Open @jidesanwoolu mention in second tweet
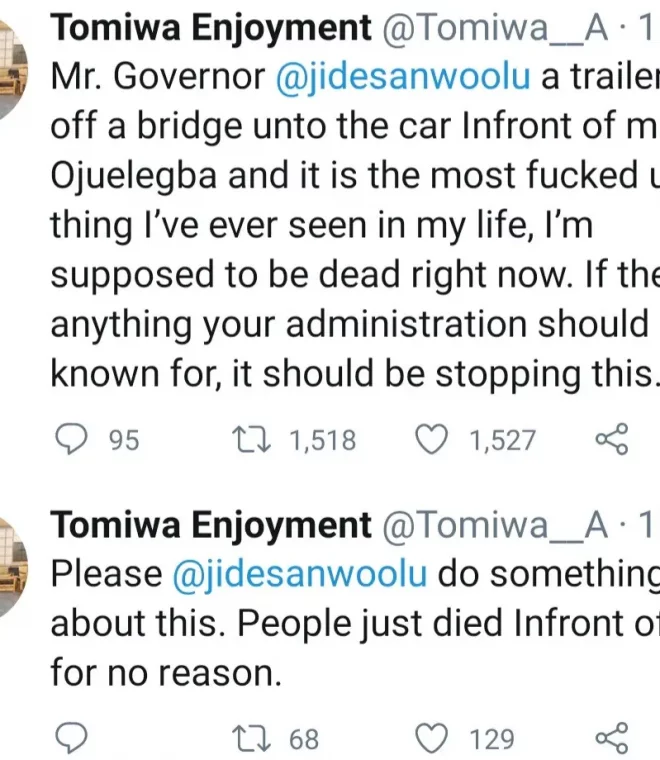660x760 pixels. [x=300, y=574]
